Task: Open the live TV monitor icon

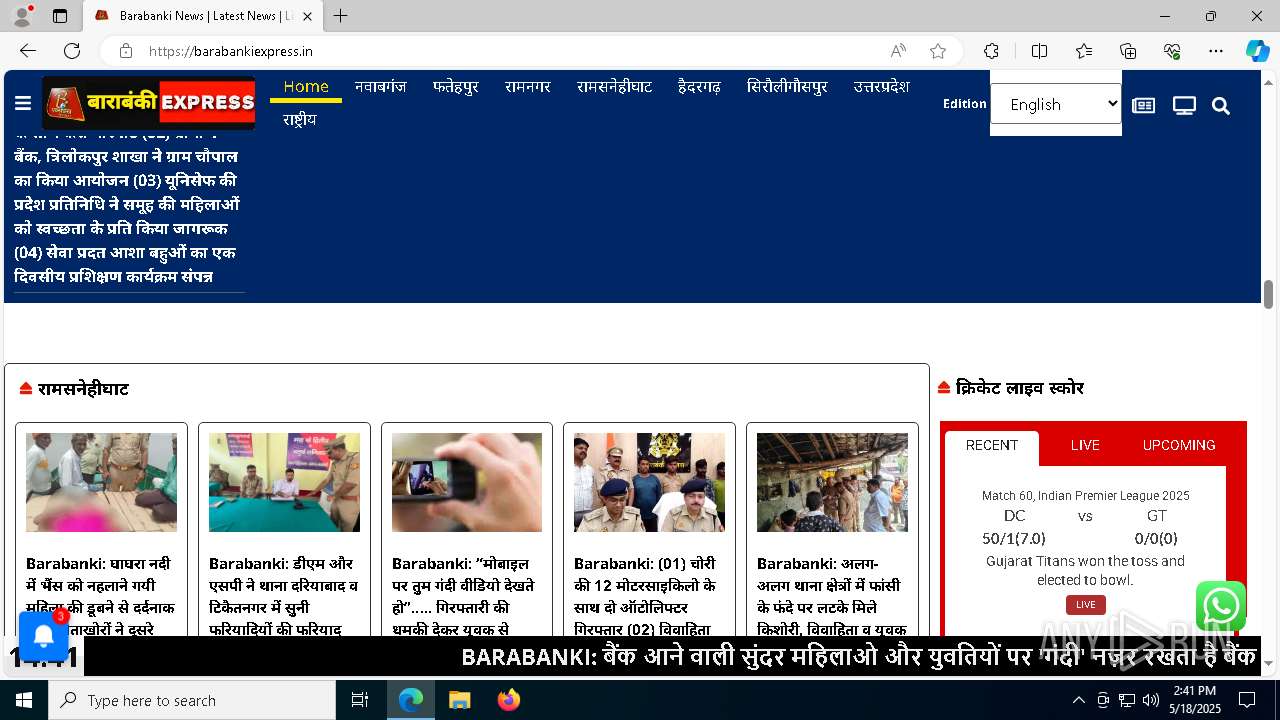Action: (1184, 105)
